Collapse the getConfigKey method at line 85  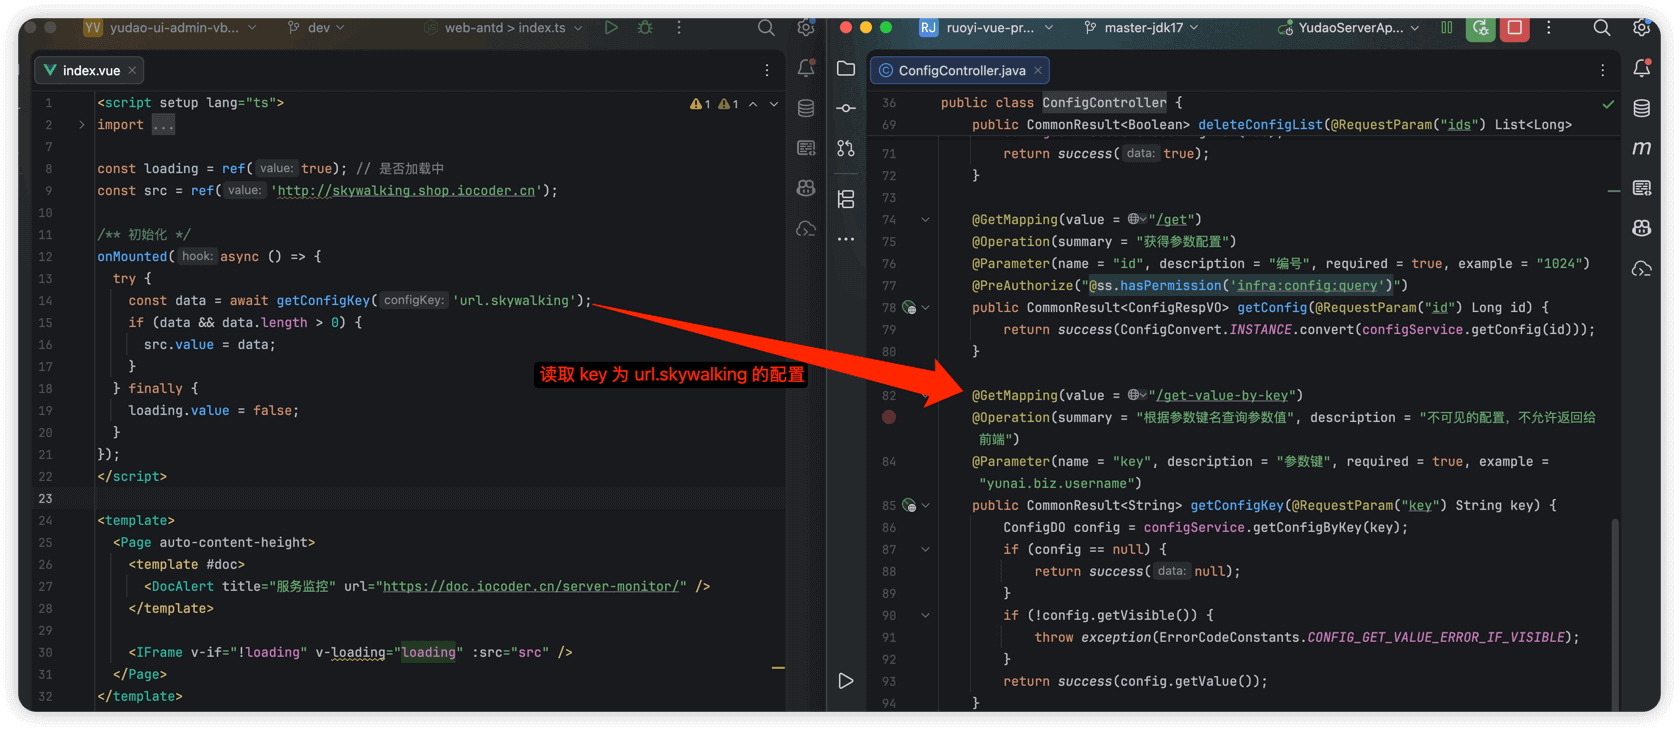[926, 506]
